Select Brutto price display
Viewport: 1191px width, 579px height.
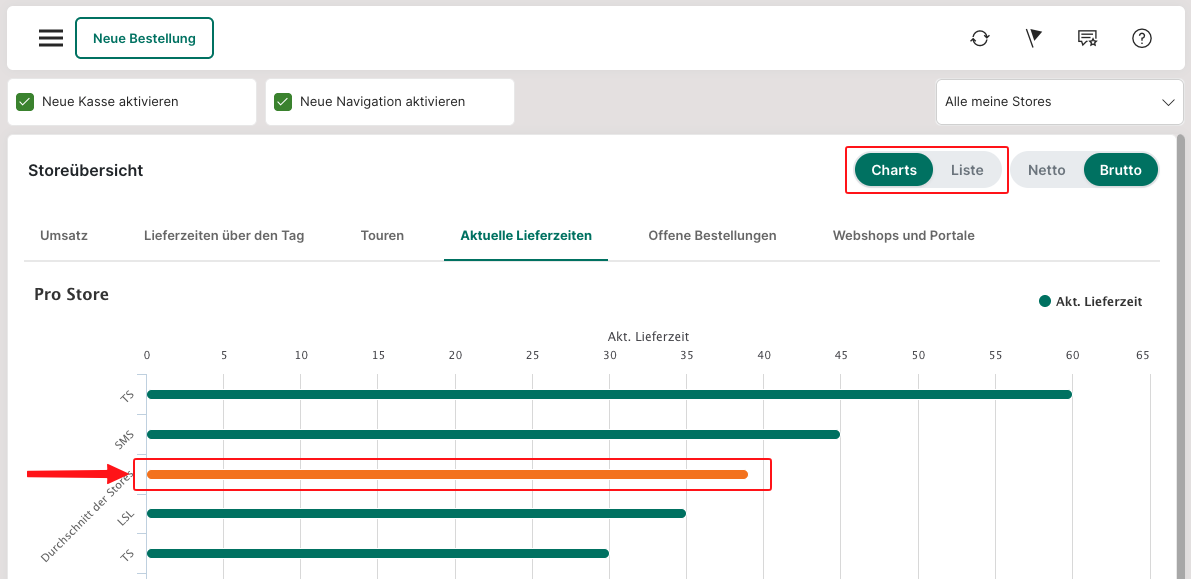[1120, 170]
